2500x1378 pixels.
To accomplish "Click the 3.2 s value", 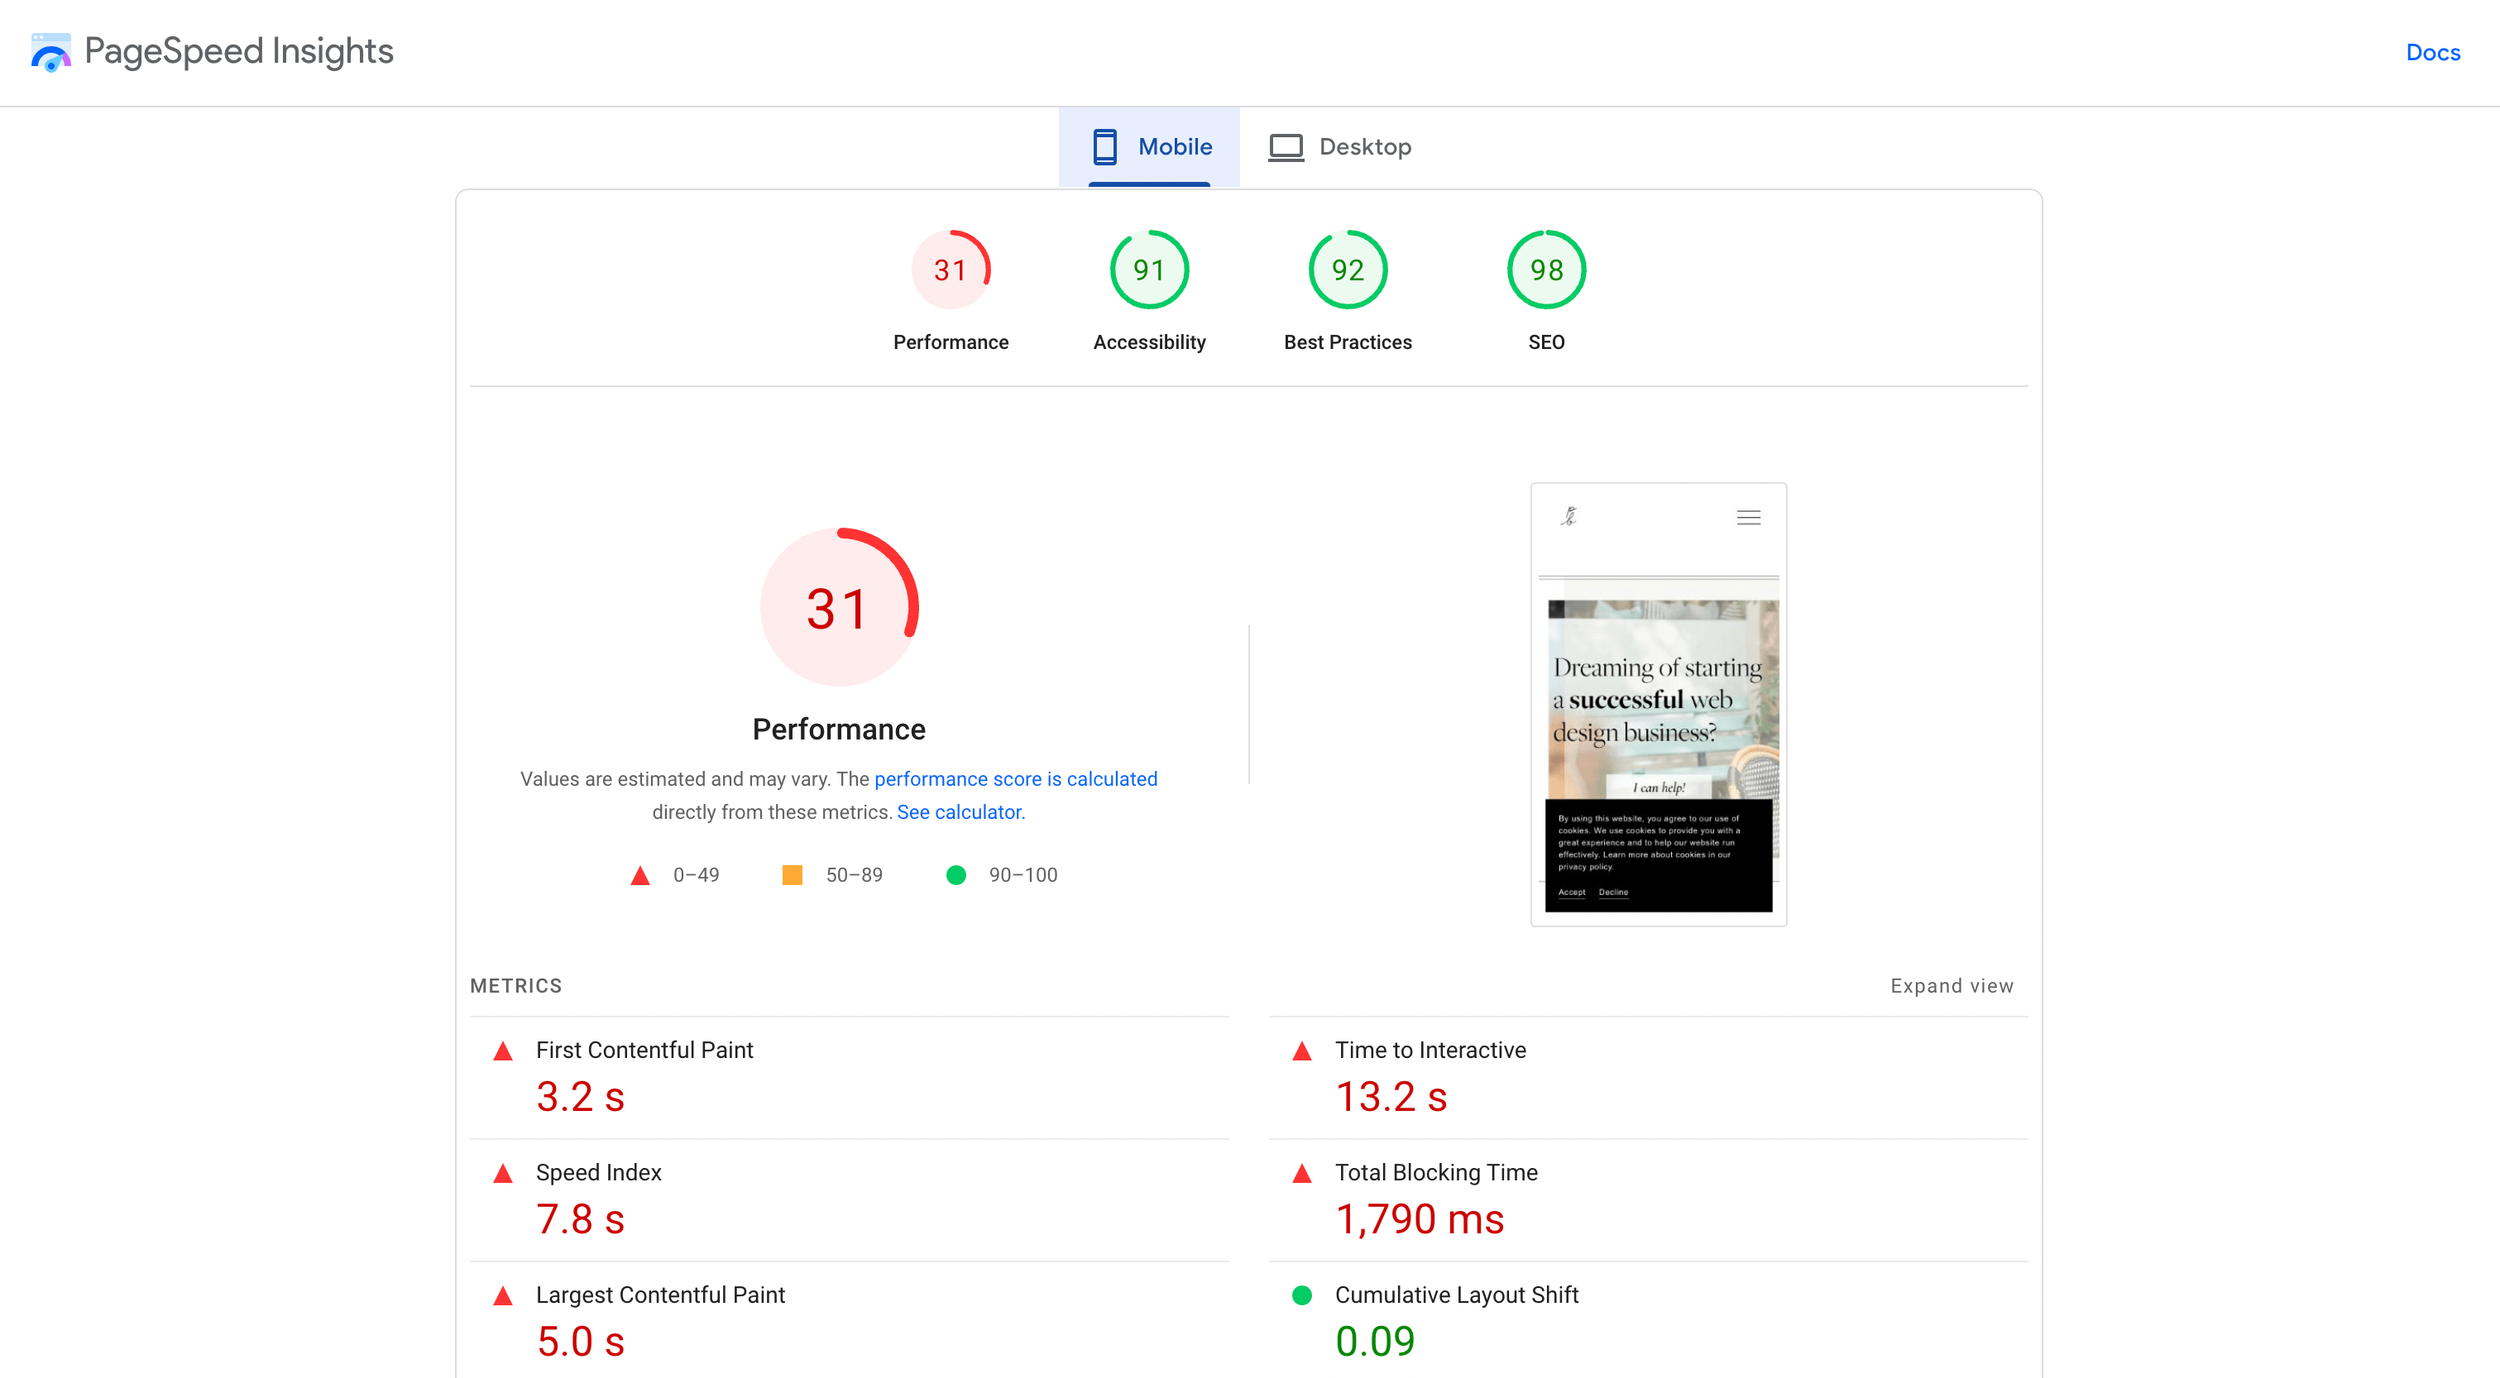I will tap(580, 1097).
